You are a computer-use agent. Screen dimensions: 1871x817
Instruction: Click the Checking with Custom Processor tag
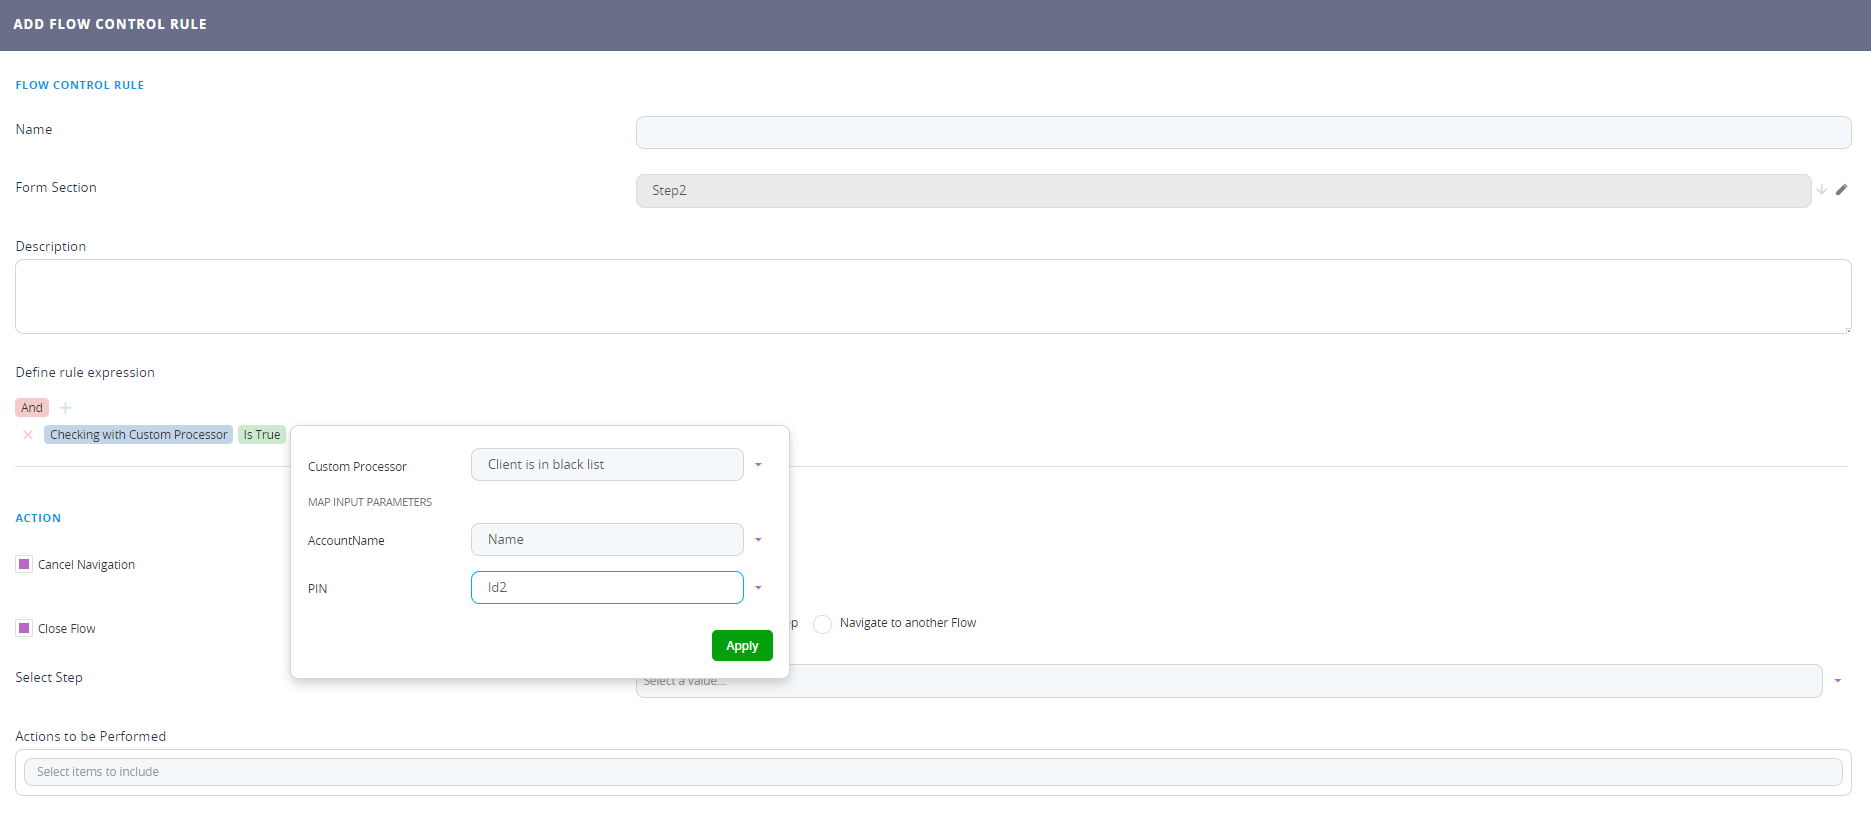[139, 435]
